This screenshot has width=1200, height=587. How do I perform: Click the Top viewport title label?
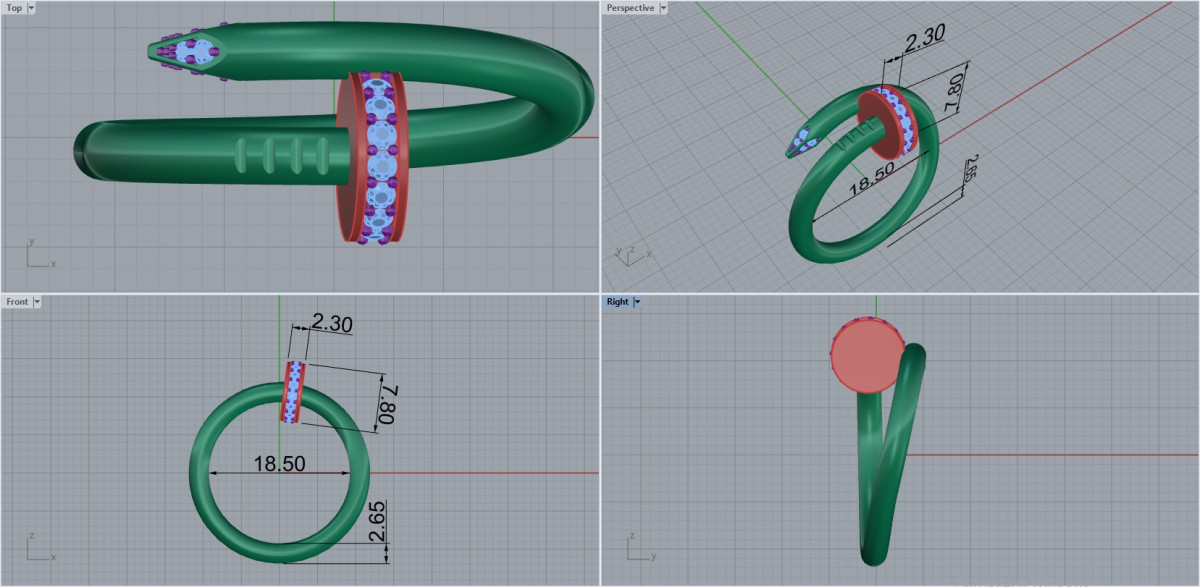click(14, 8)
